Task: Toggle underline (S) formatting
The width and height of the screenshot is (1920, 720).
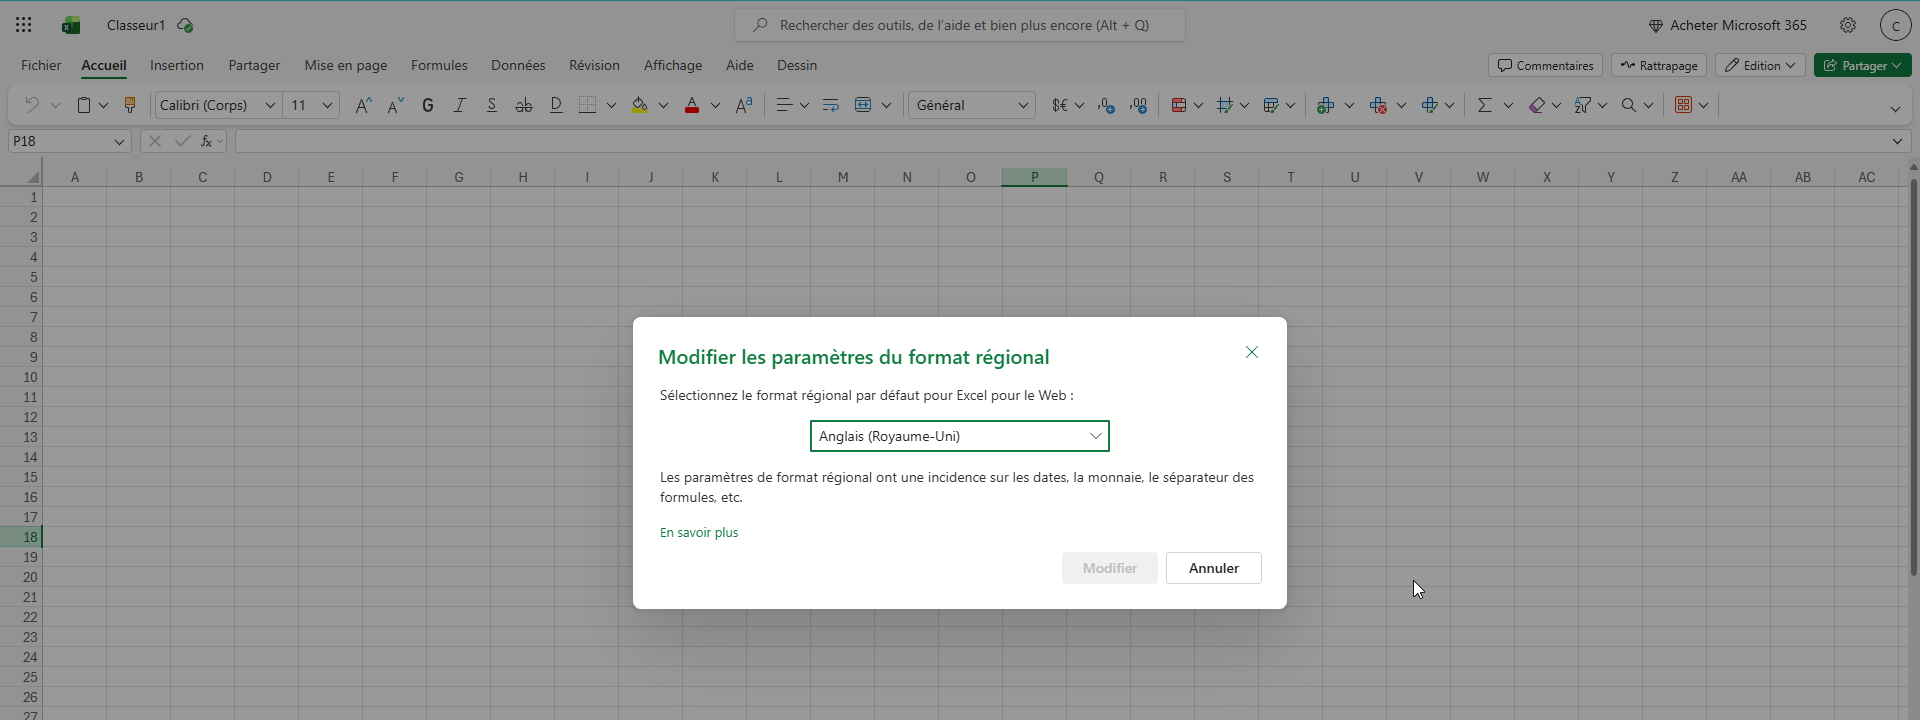Action: (492, 105)
